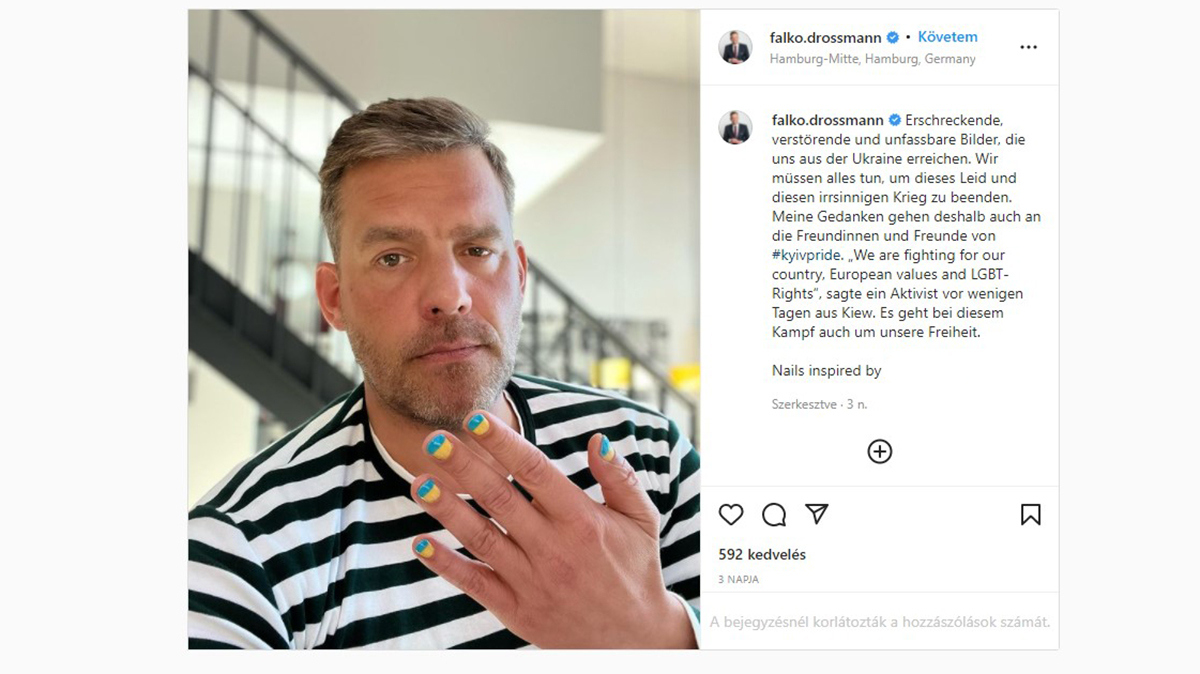The height and width of the screenshot is (674, 1200).
Task: Click the 3 NAPJA post timestamp
Action: [739, 579]
